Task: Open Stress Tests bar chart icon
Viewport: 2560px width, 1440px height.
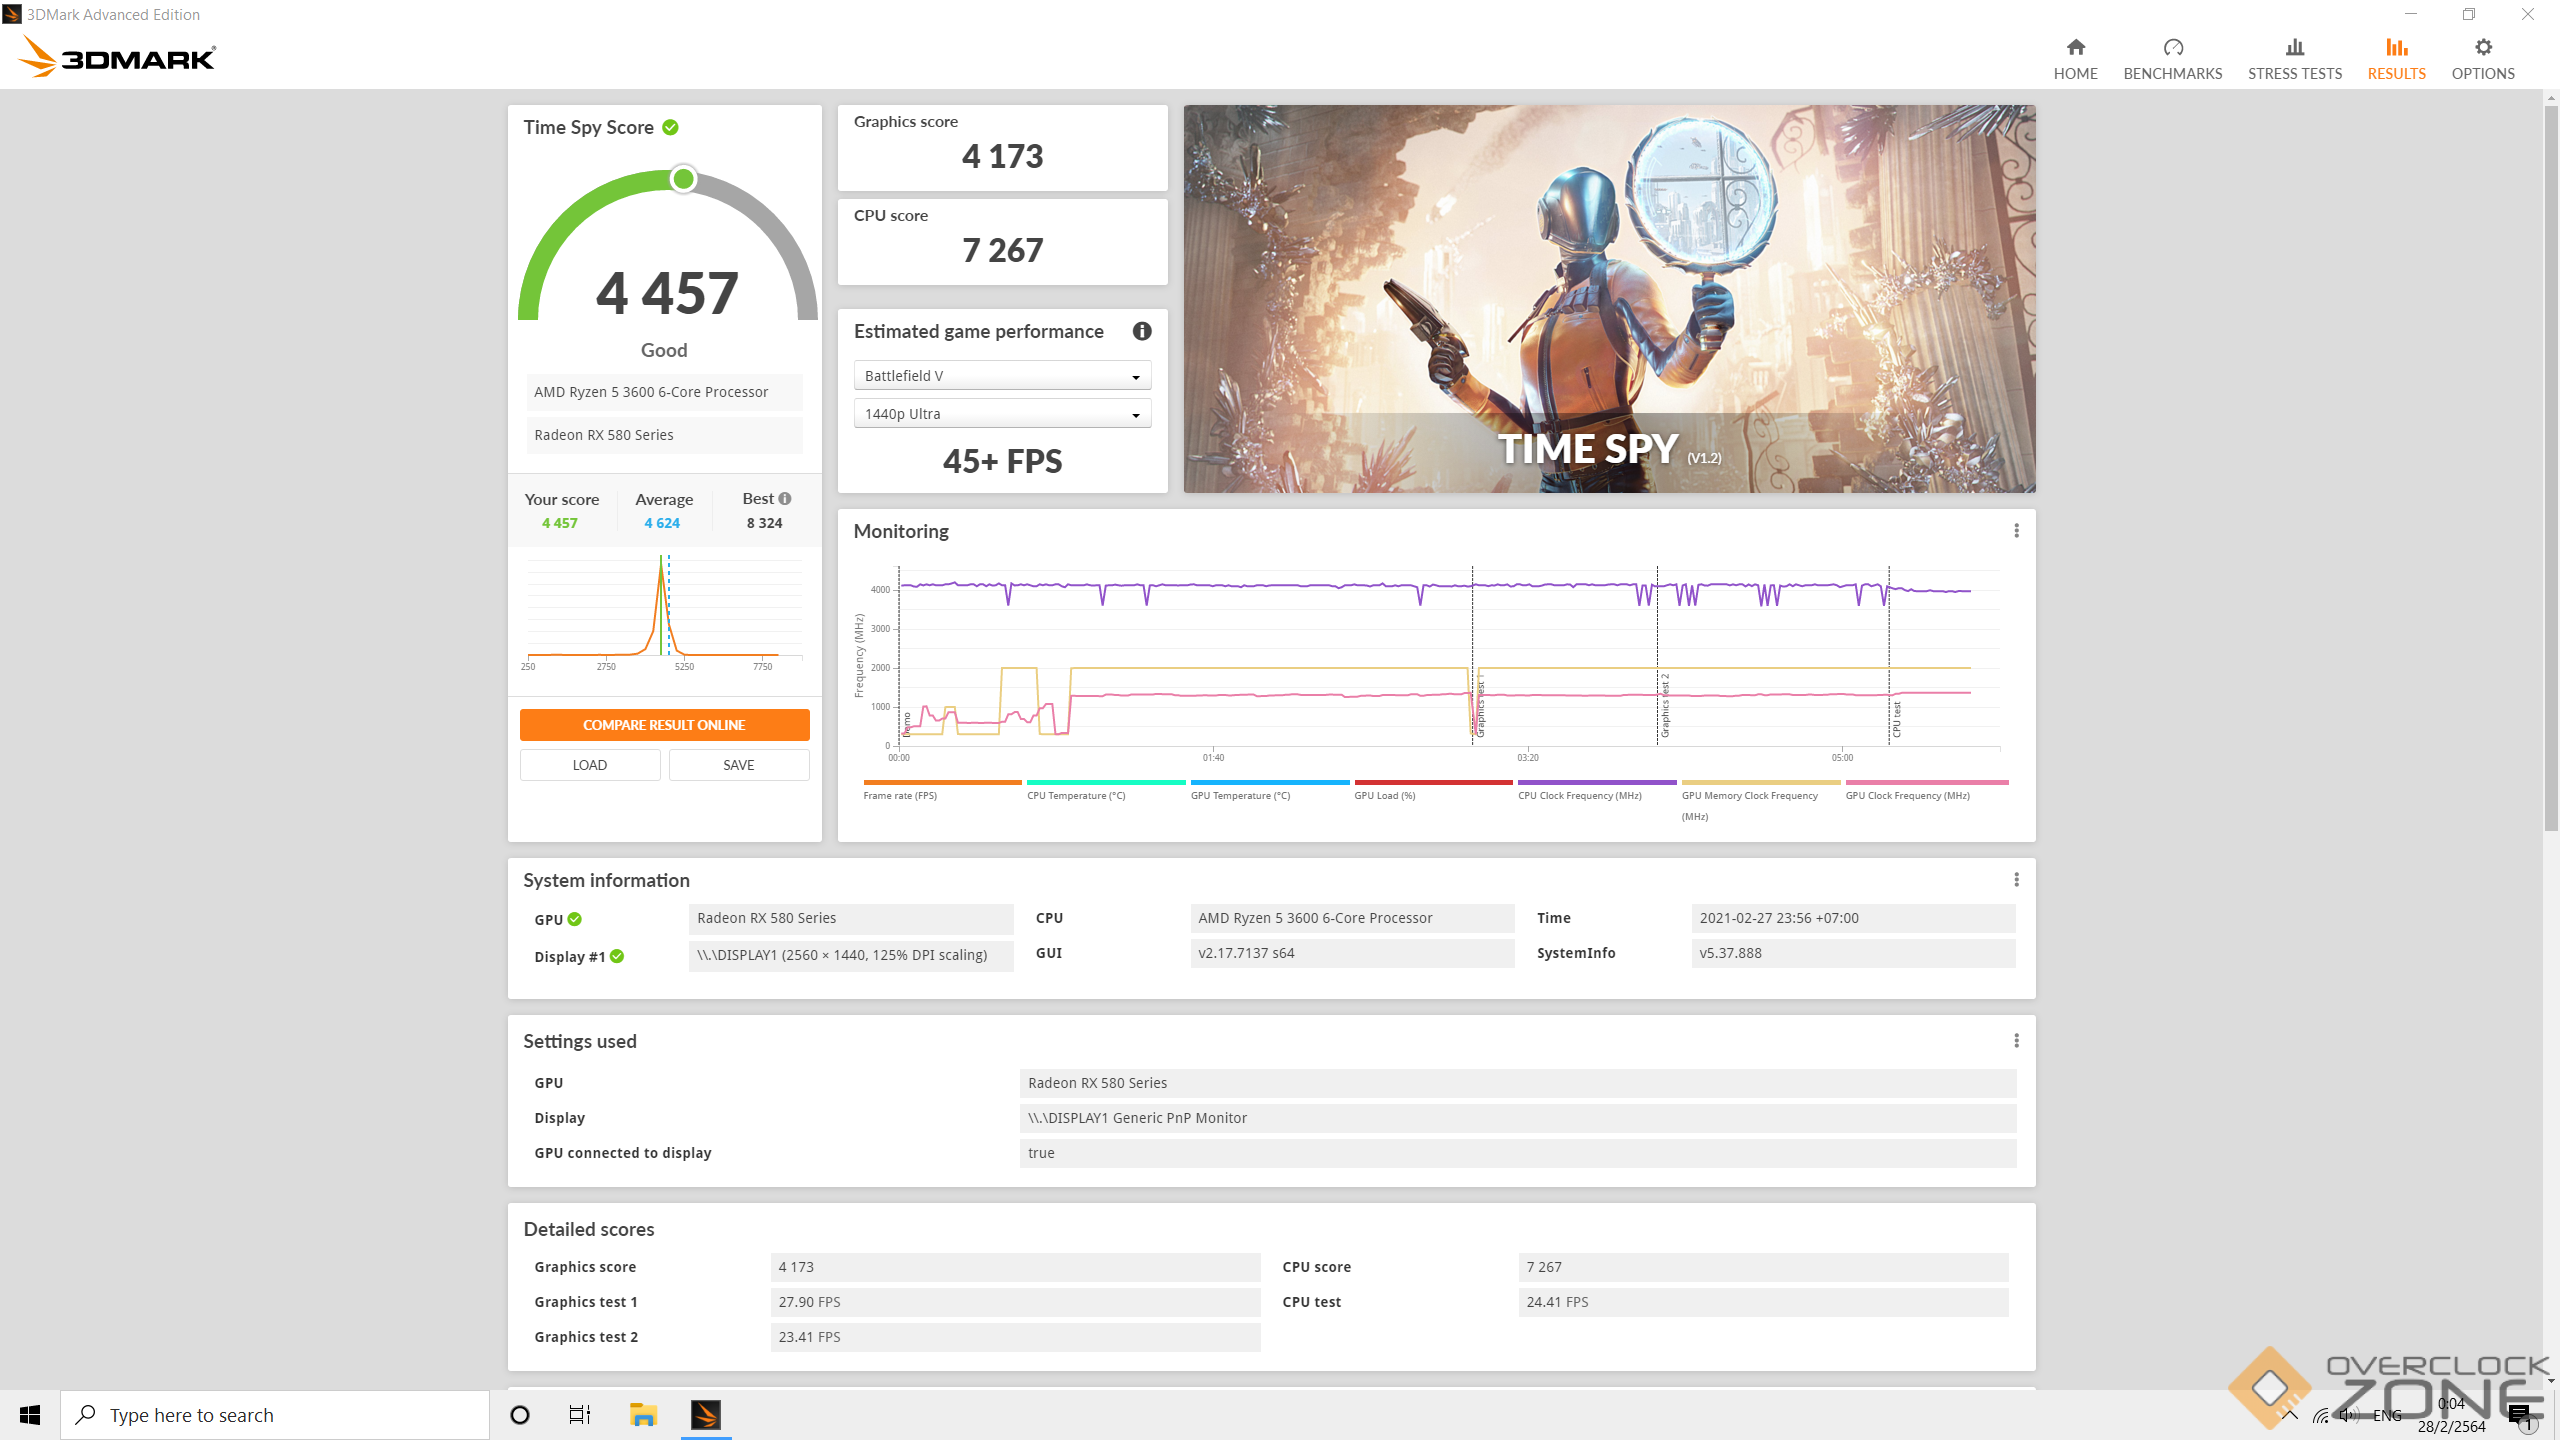Action: pos(2294,47)
